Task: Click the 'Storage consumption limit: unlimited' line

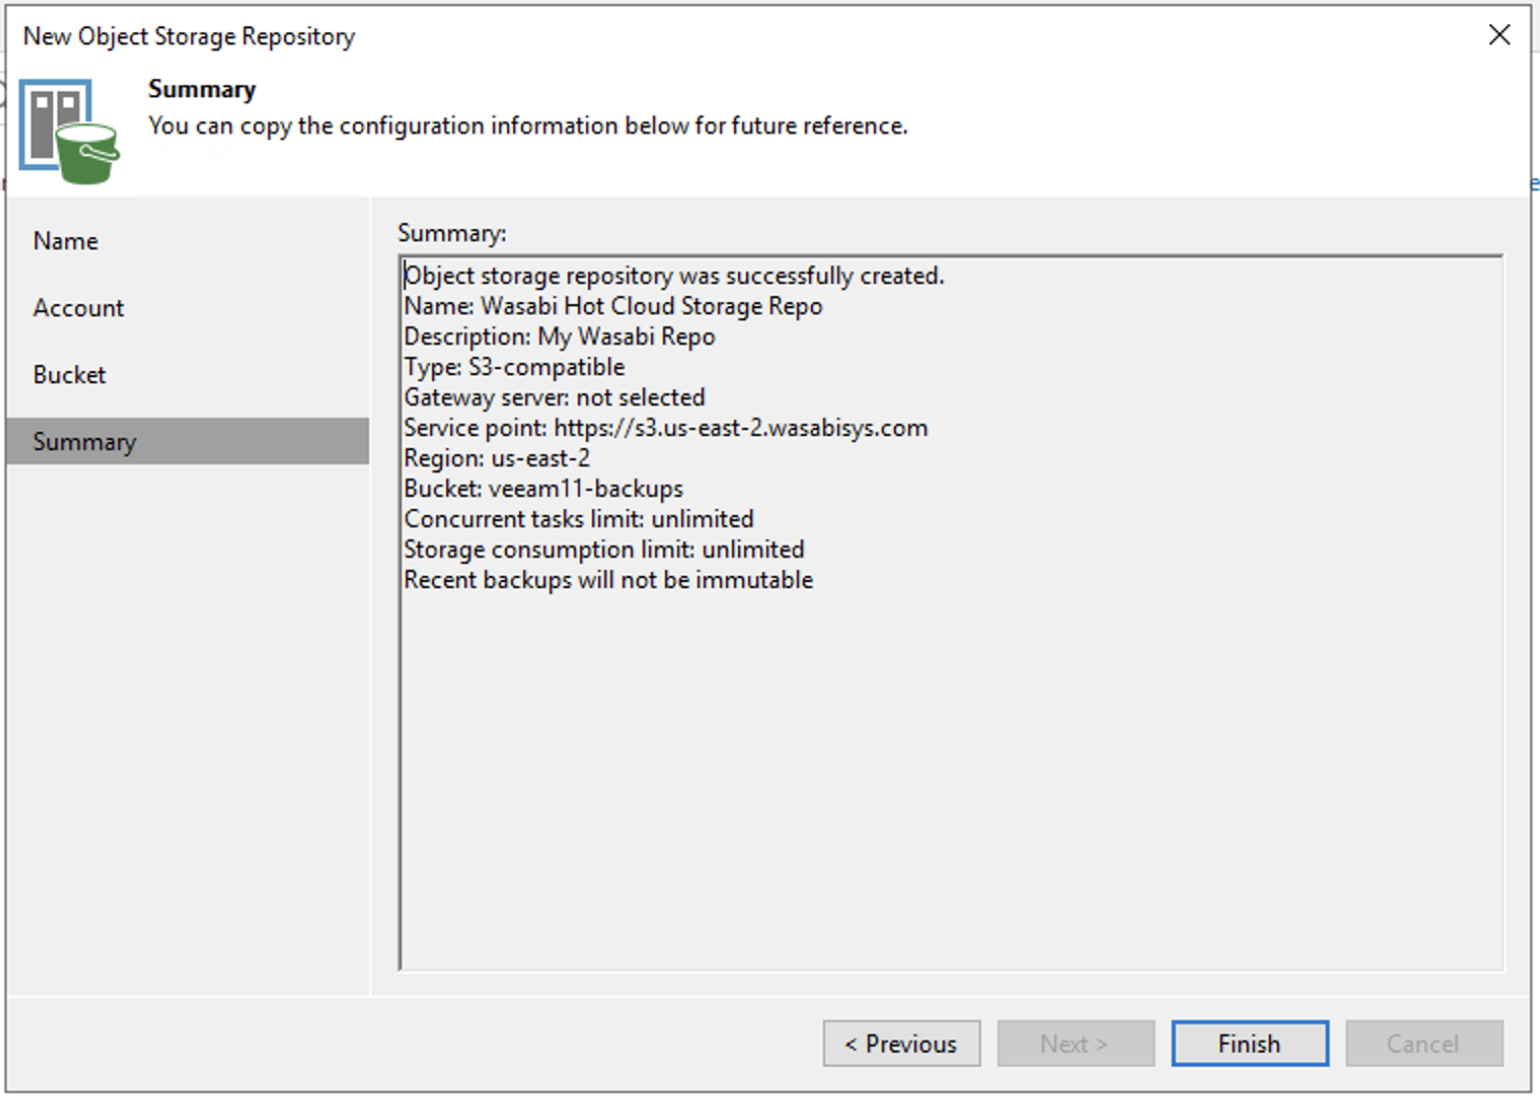Action: (604, 549)
